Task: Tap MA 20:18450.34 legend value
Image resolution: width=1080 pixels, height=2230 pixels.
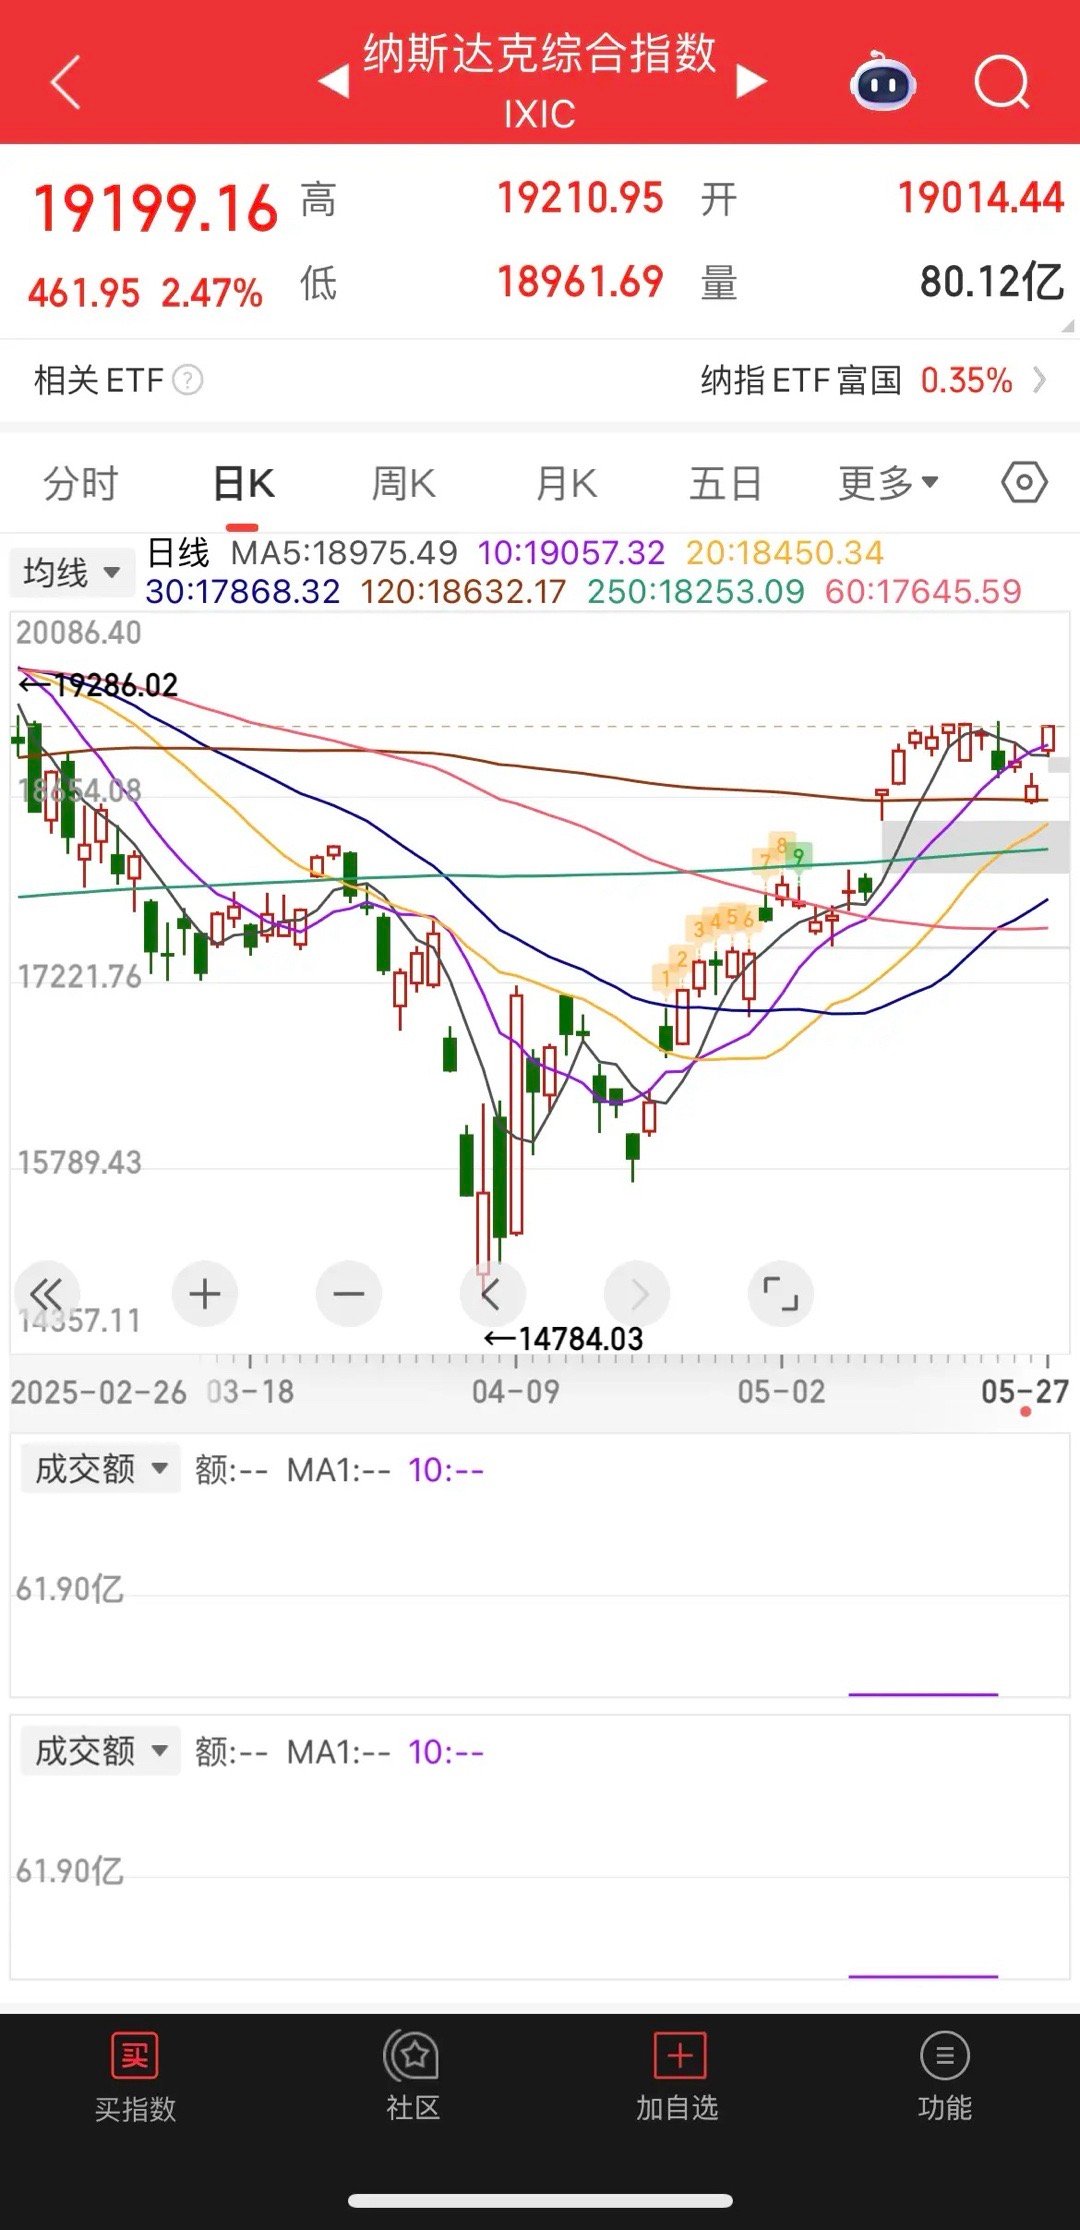Action: (785, 552)
